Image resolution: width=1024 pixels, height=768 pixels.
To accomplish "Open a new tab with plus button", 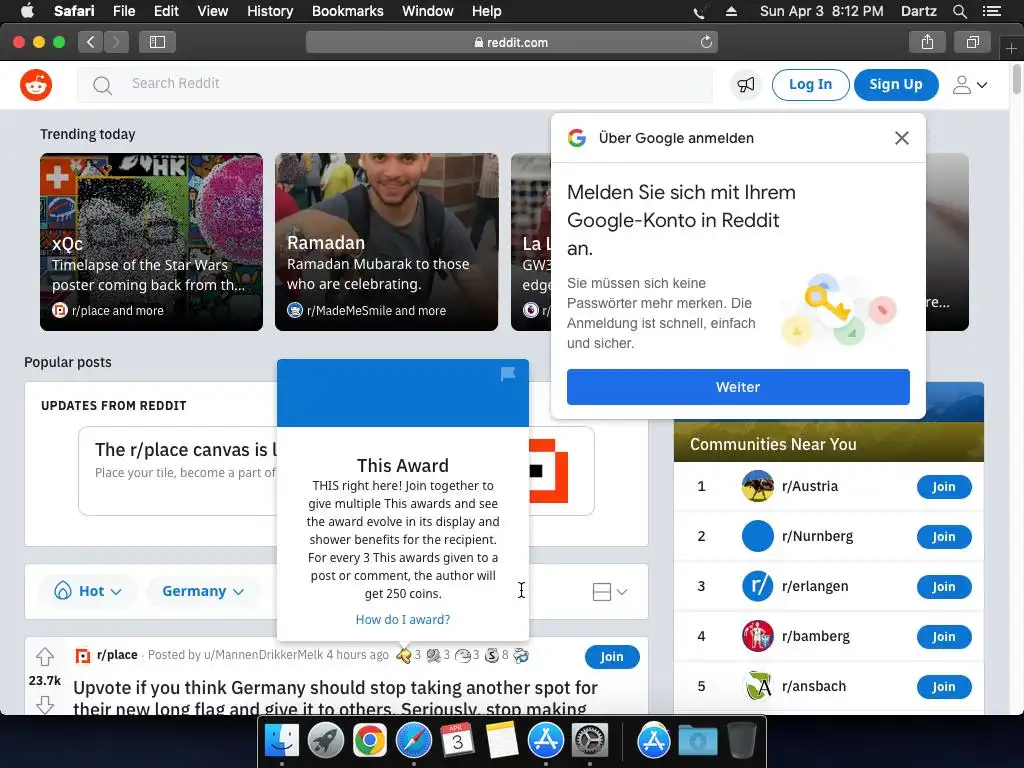I will pyautogui.click(x=1011, y=48).
